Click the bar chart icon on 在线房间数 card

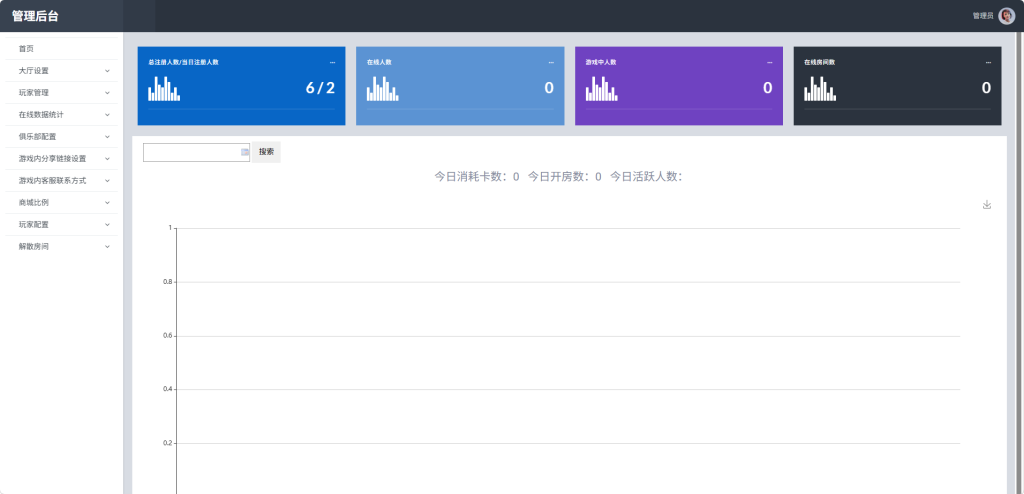point(820,88)
